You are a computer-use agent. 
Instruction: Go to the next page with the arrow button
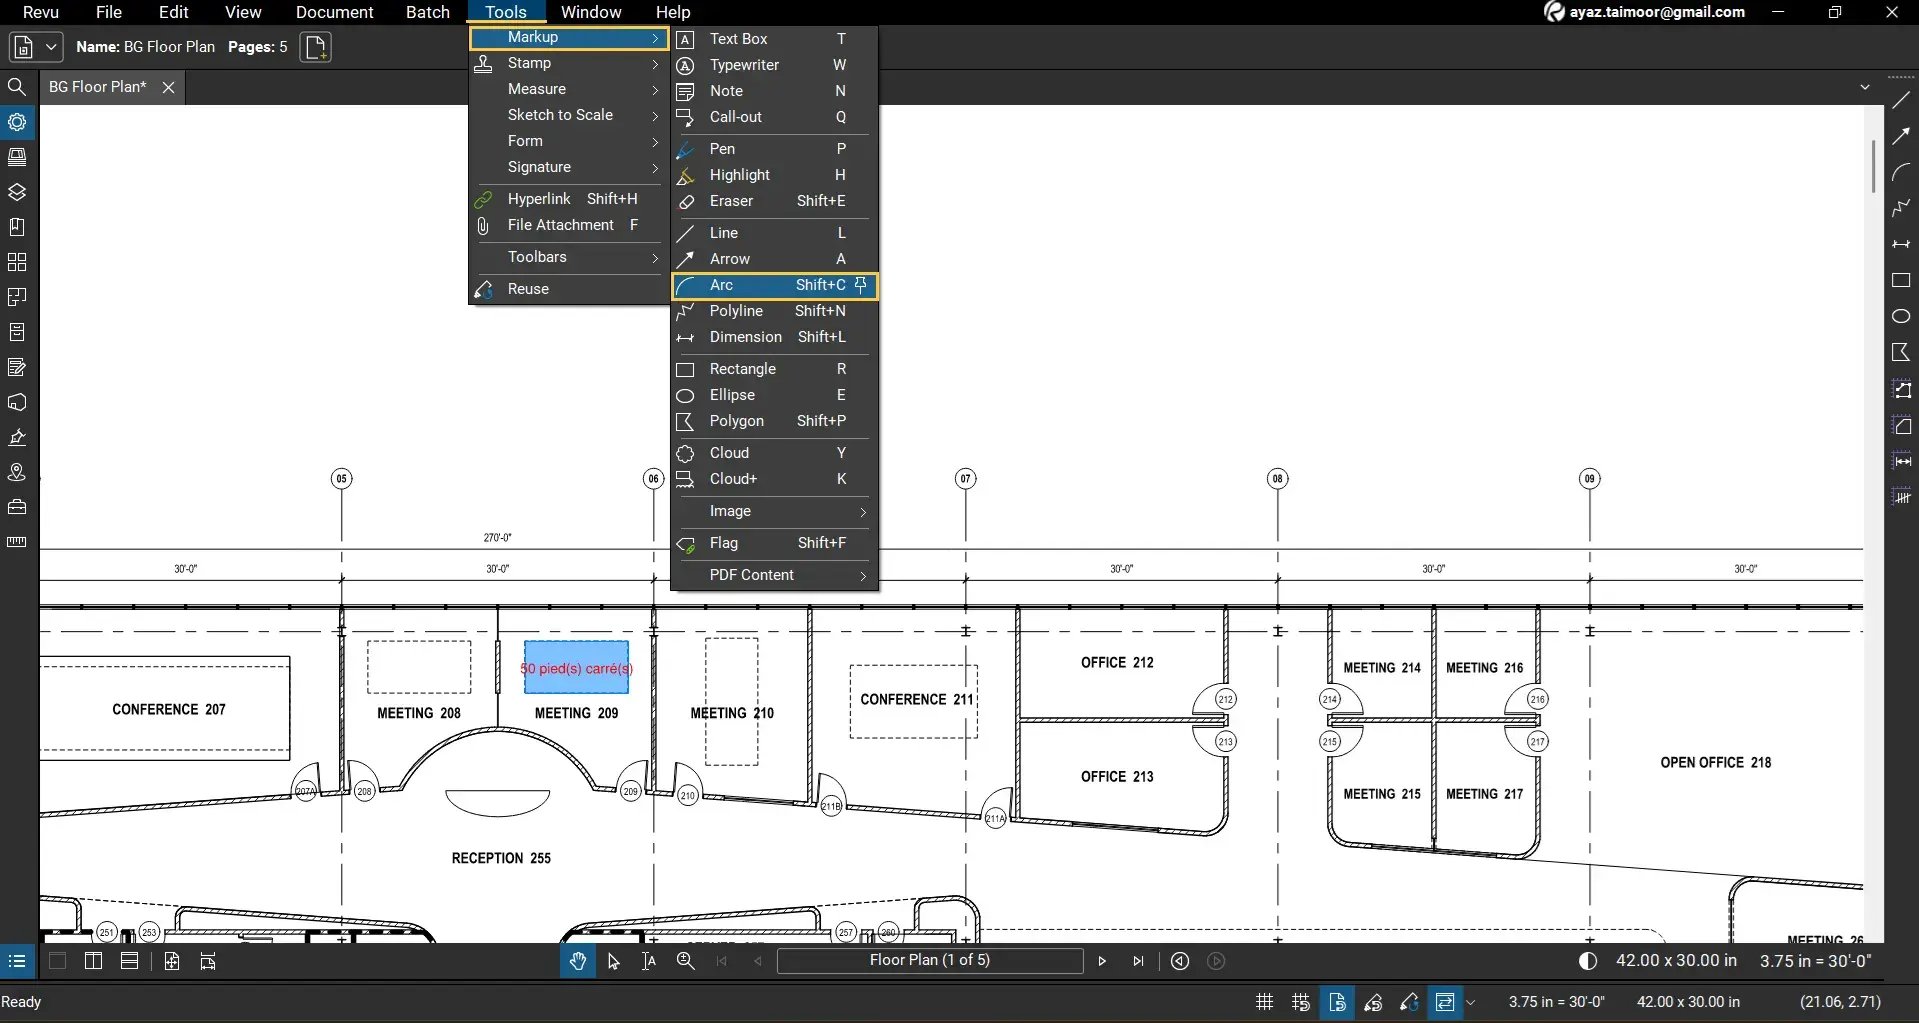[x=1102, y=961]
